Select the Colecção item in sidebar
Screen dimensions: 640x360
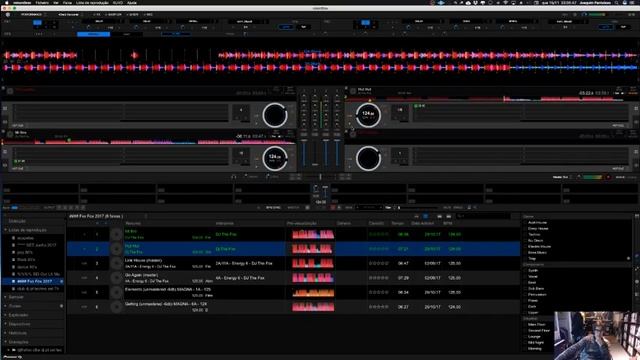tap(17, 221)
